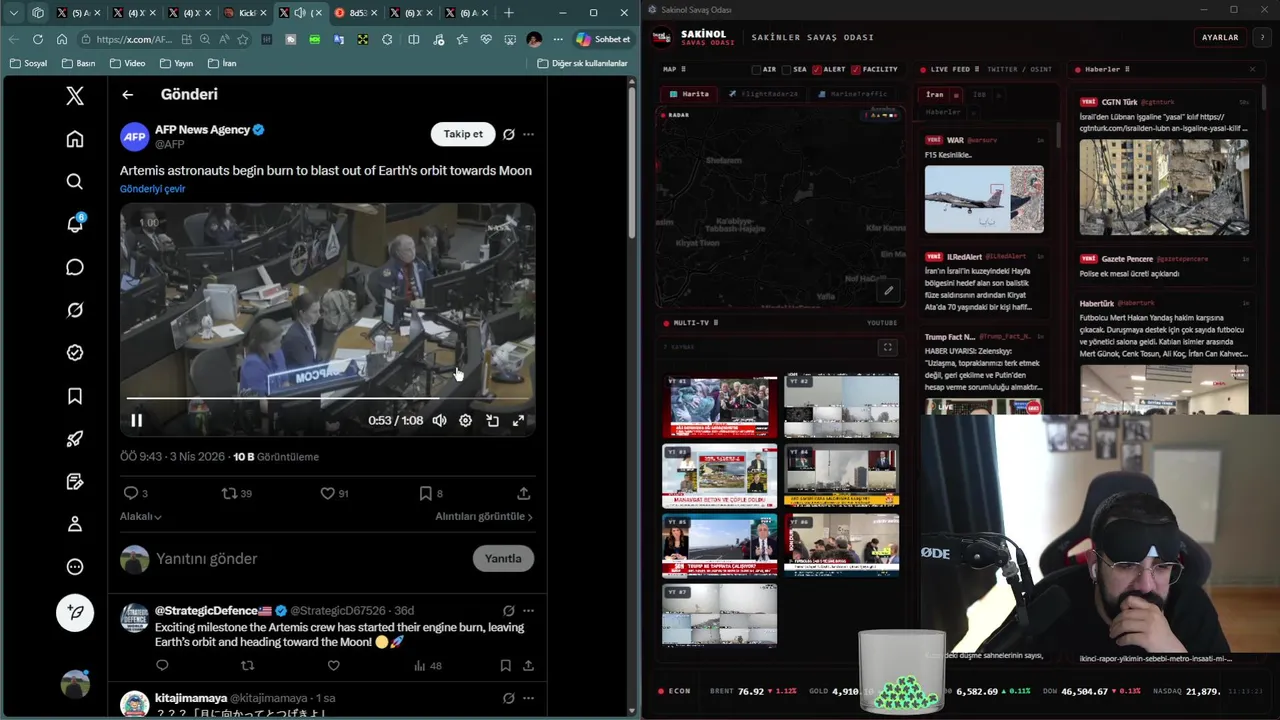Viewport: 1280px width, 720px height.
Task: Expand the Alakalı relevance dropdown
Action: (x=141, y=516)
